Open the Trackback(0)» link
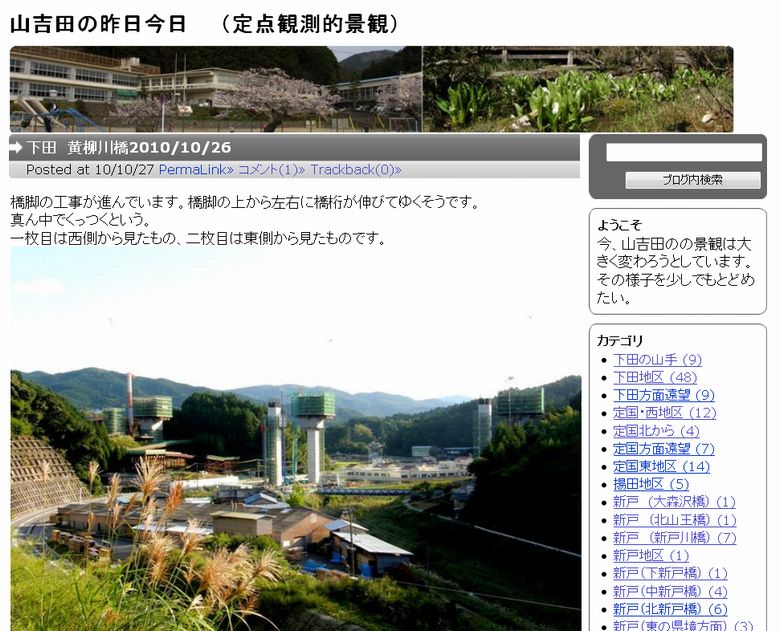780x631 pixels. pyautogui.click(x=356, y=170)
